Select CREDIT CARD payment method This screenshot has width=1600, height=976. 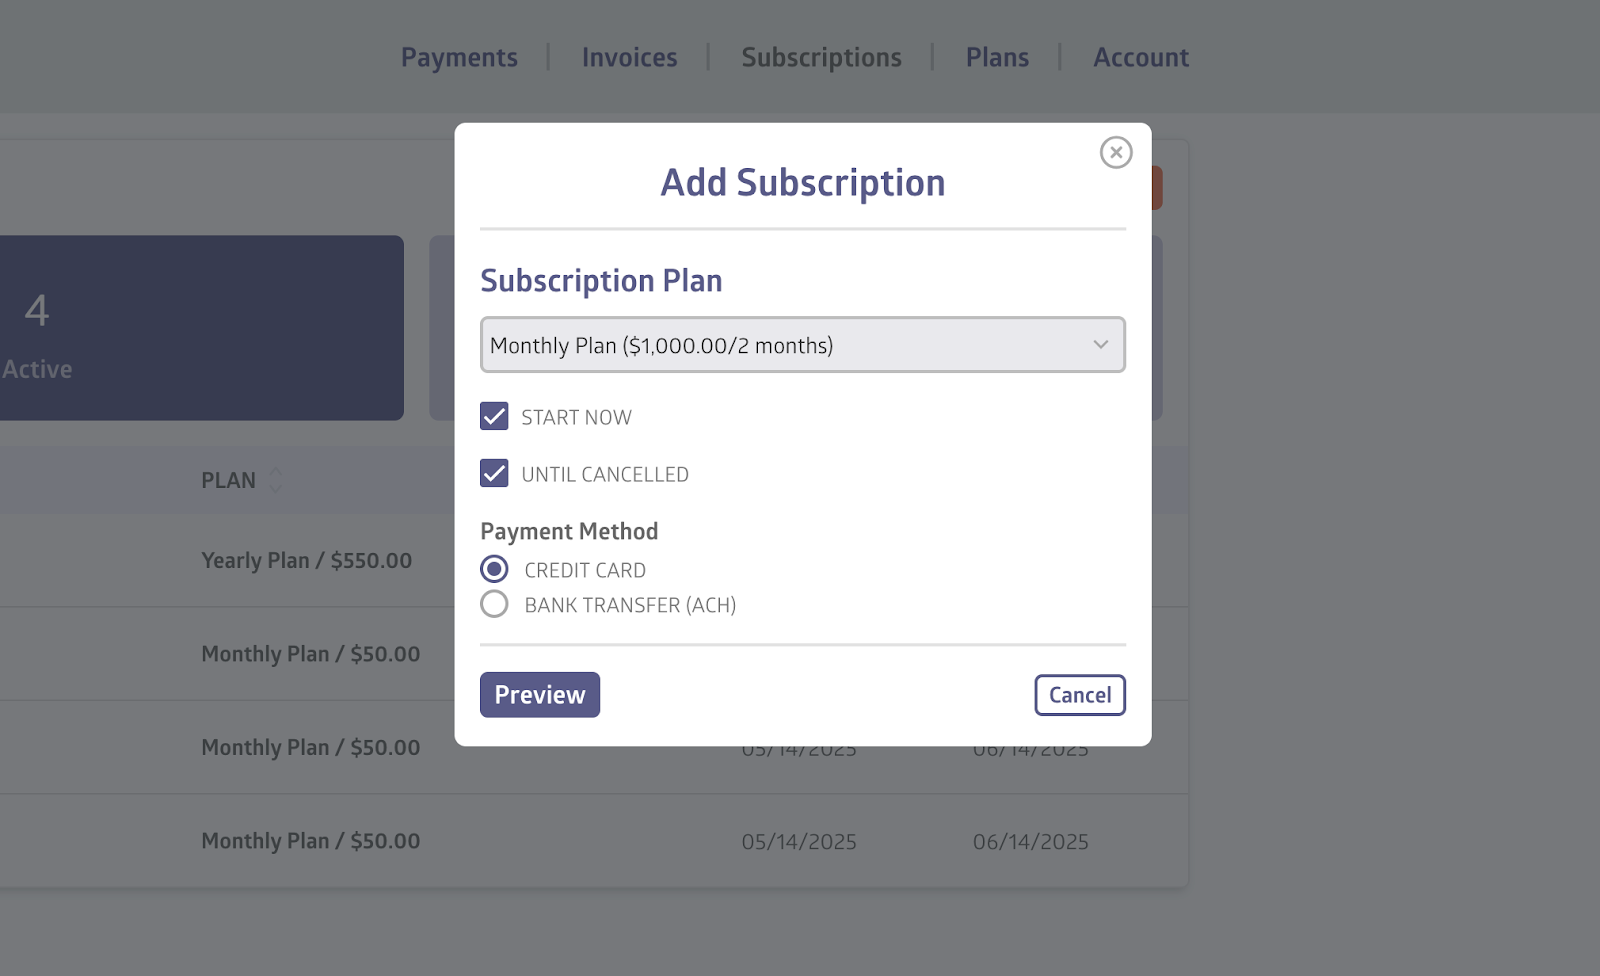[x=494, y=569]
